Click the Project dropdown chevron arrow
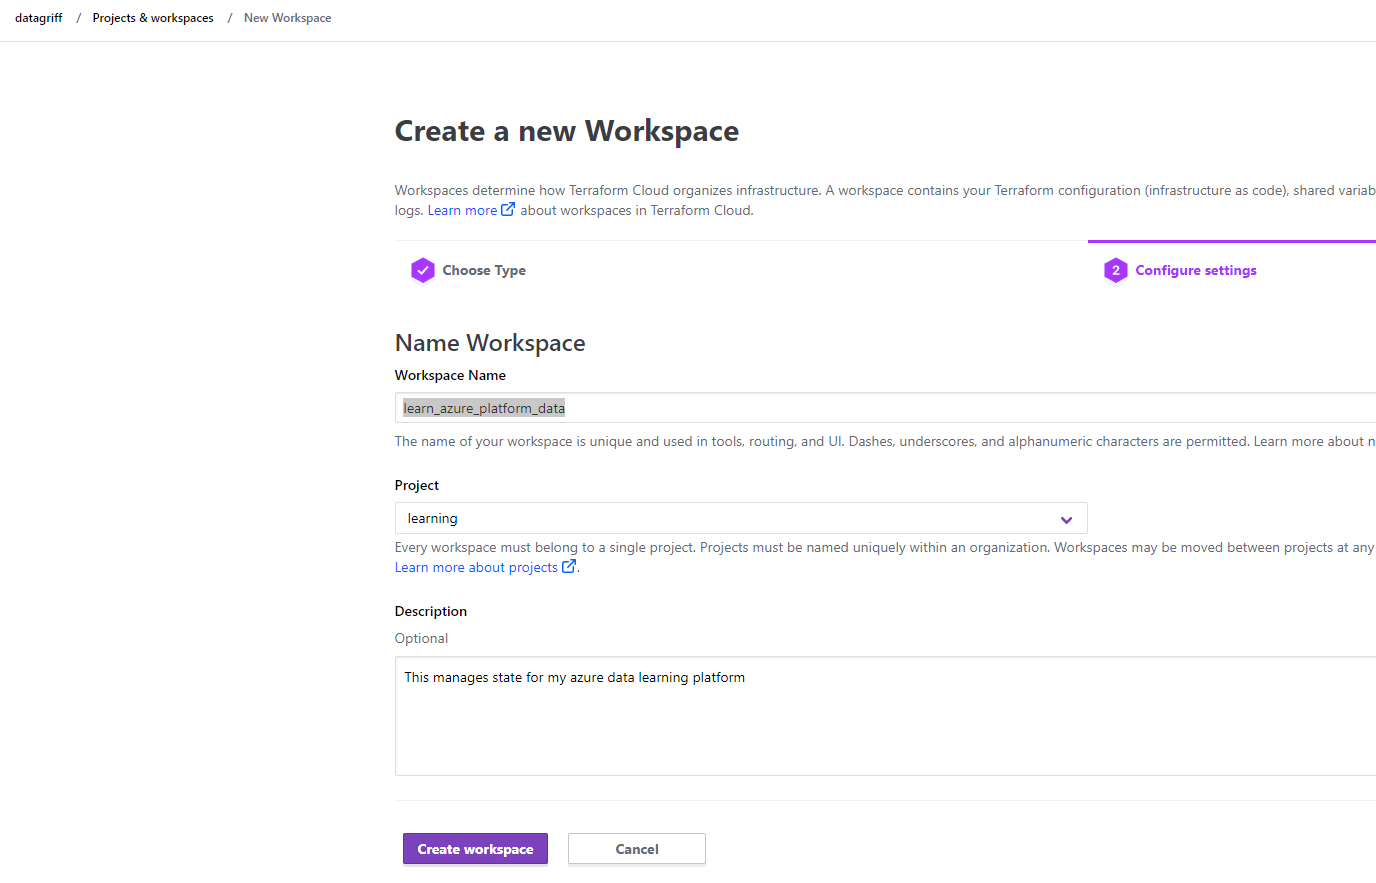Viewport: 1376px width, 883px height. 1066,519
